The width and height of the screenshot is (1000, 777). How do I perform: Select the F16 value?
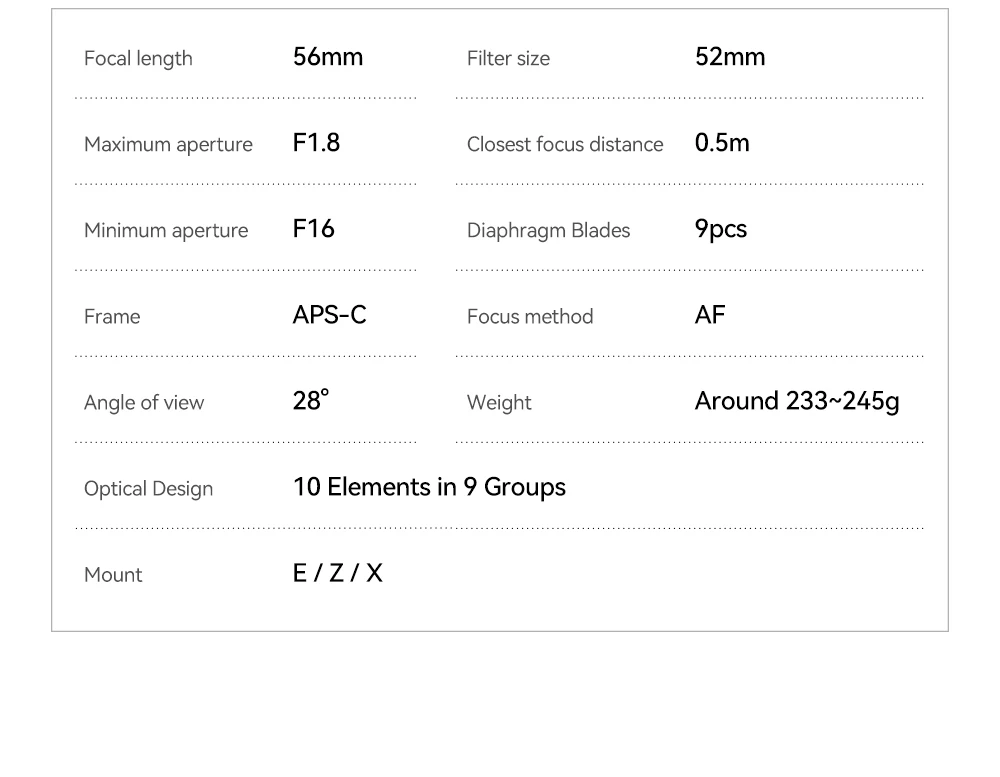313,228
